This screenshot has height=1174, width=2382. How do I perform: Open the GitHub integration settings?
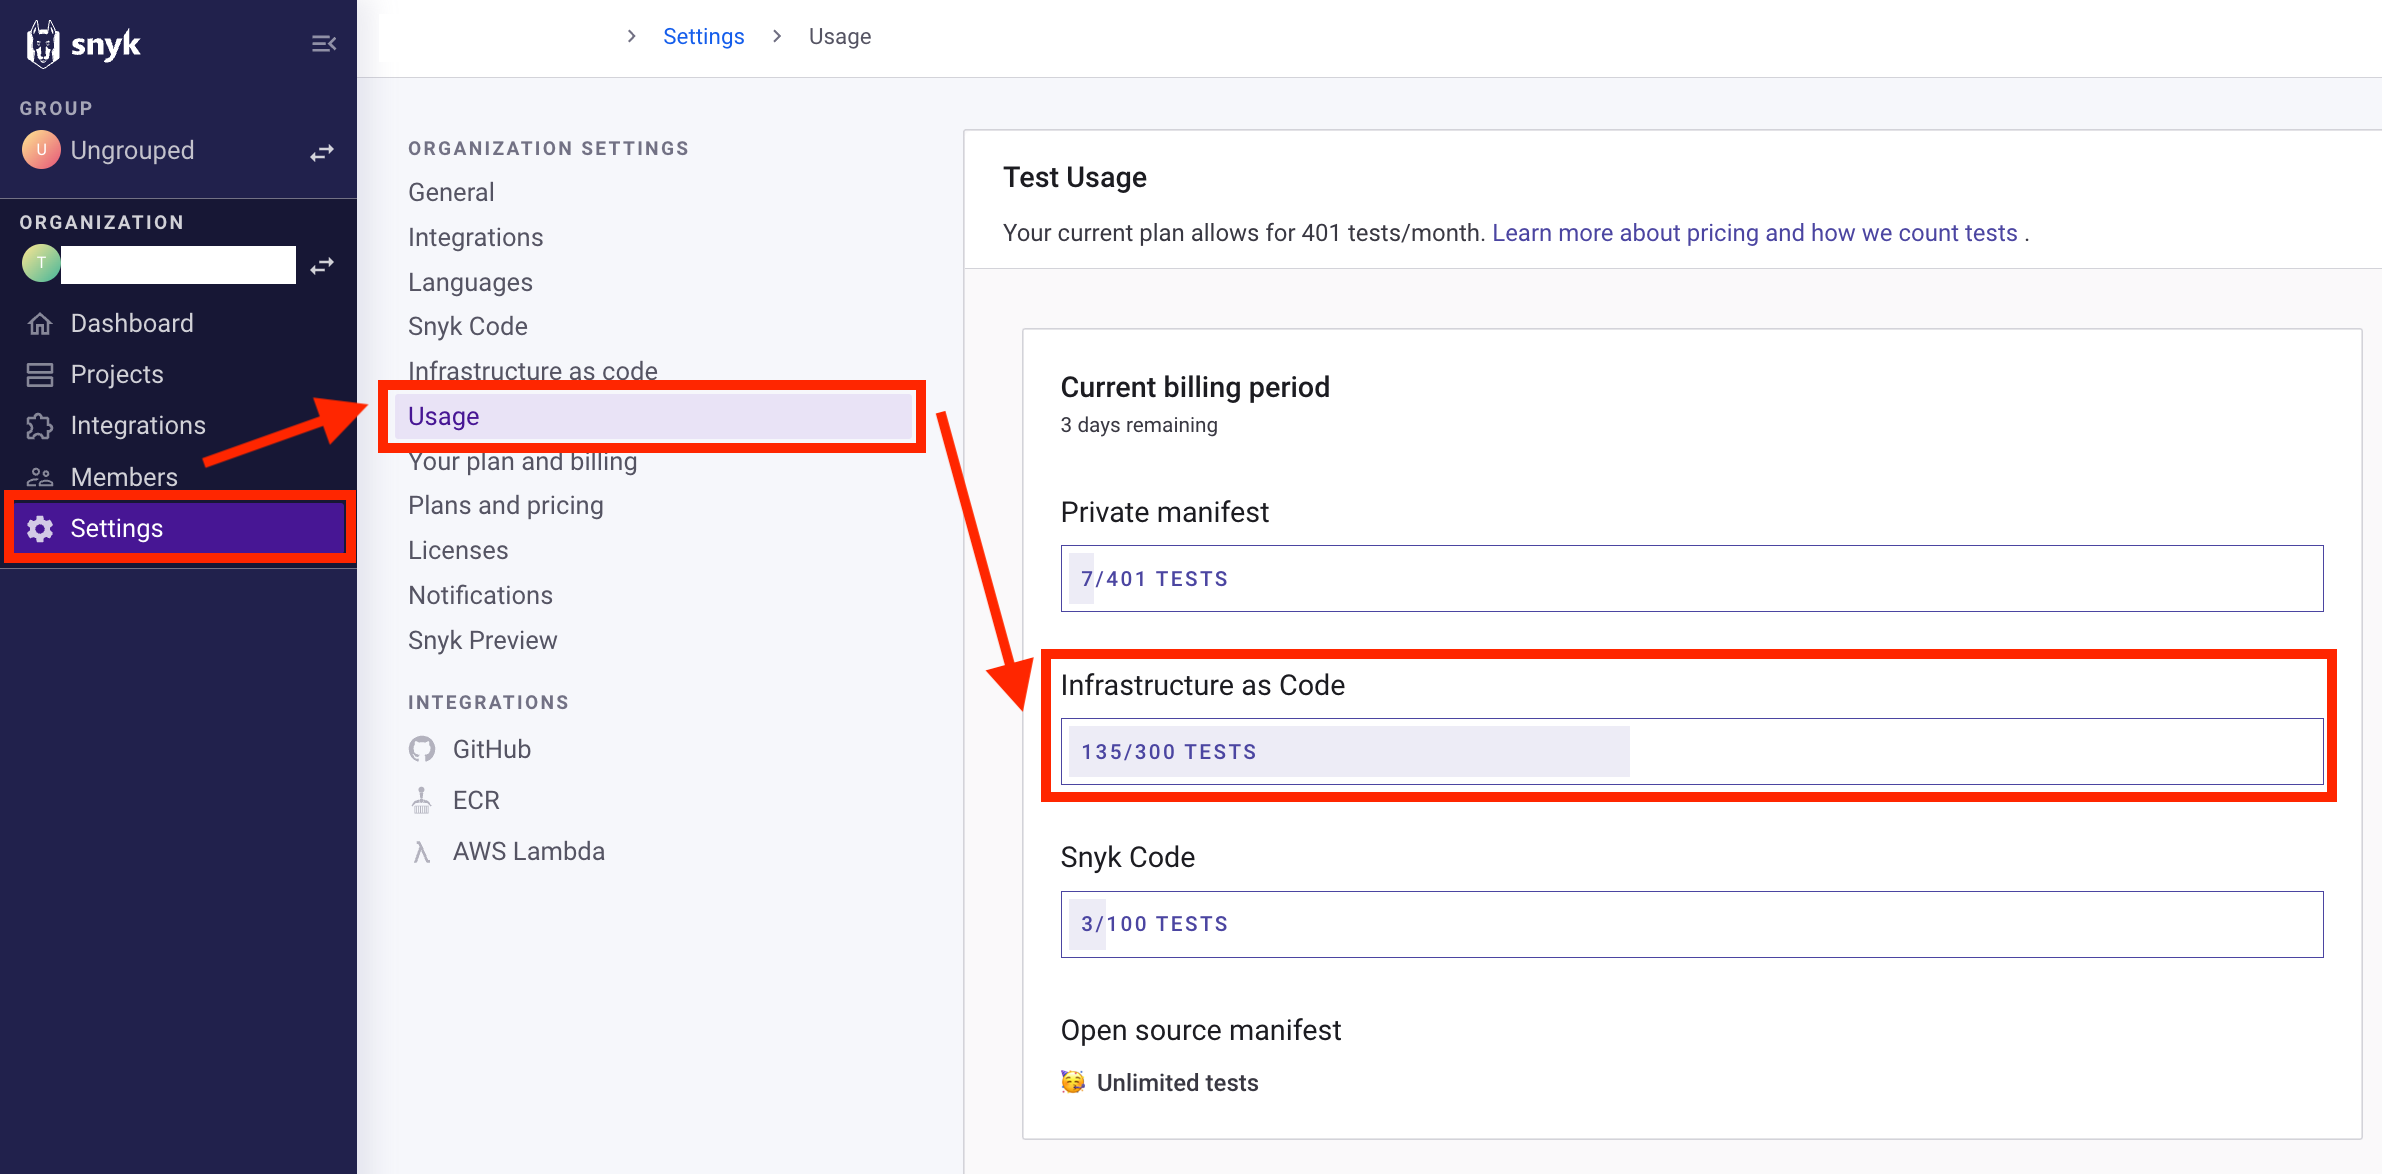492,749
